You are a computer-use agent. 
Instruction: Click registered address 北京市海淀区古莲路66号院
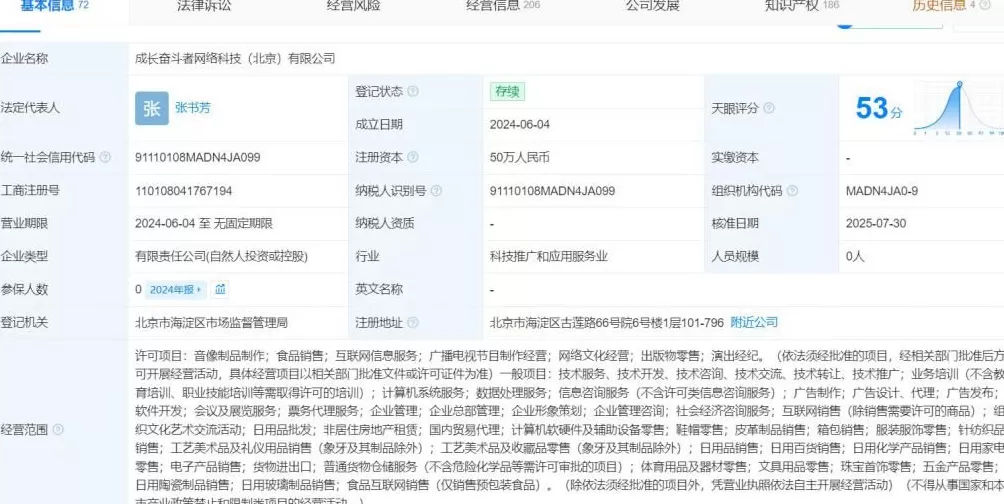607,323
